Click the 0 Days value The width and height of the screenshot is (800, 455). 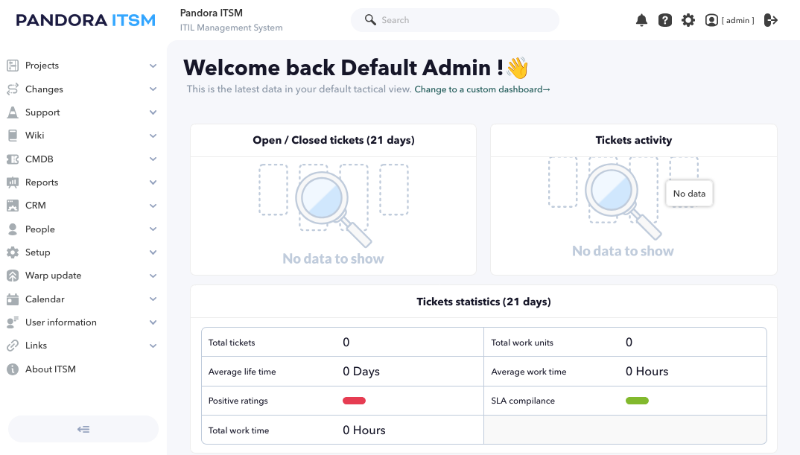pyautogui.click(x=361, y=371)
